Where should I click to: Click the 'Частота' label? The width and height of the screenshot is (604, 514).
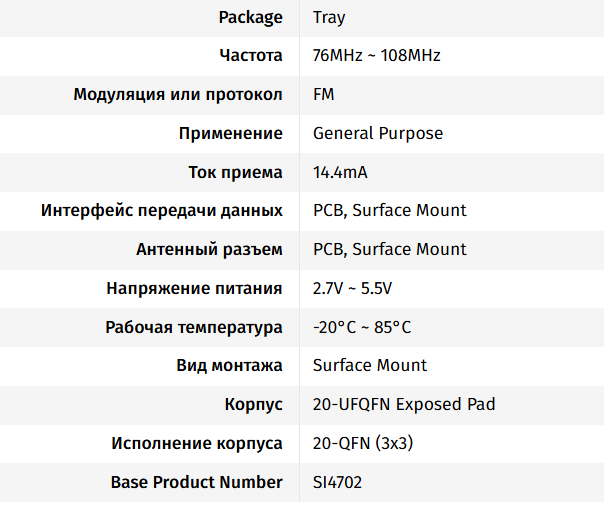tap(251, 56)
